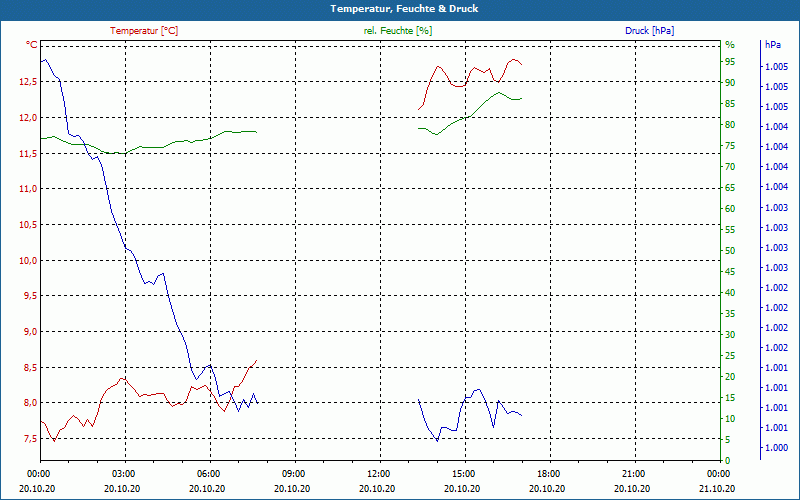Click '9,0' on the temperature axis
Viewport: 800px width, 500px height.
pos(30,332)
